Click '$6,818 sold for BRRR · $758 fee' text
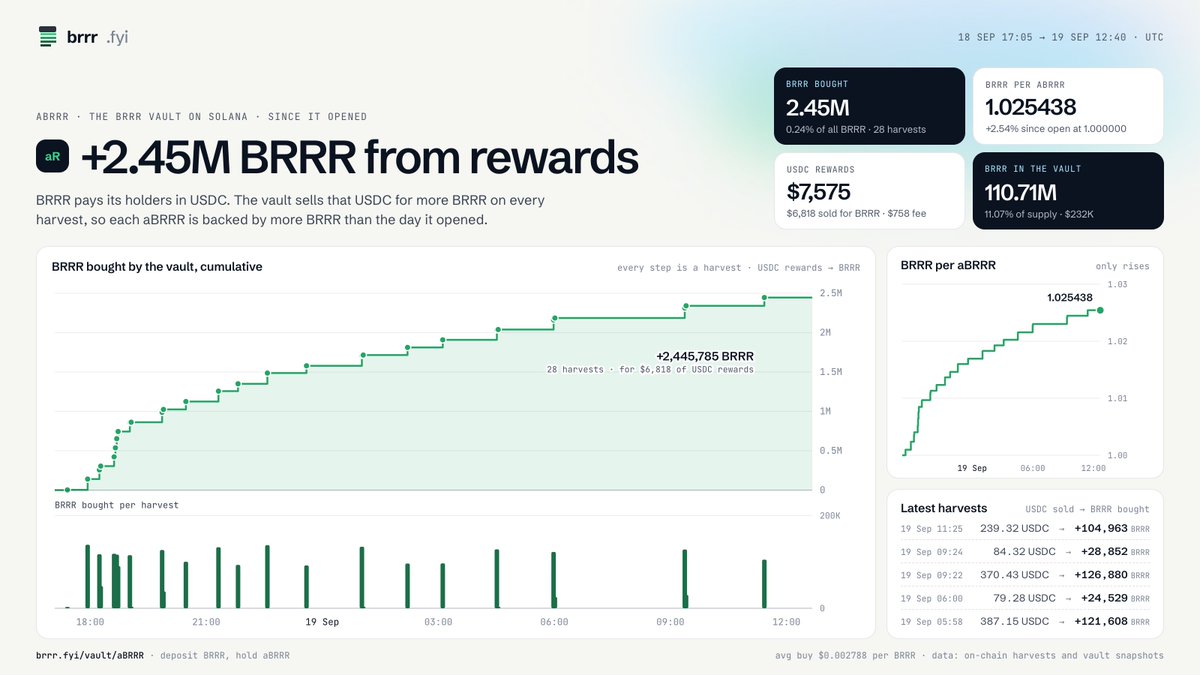Viewport: 1200px width, 675px height. (856, 214)
